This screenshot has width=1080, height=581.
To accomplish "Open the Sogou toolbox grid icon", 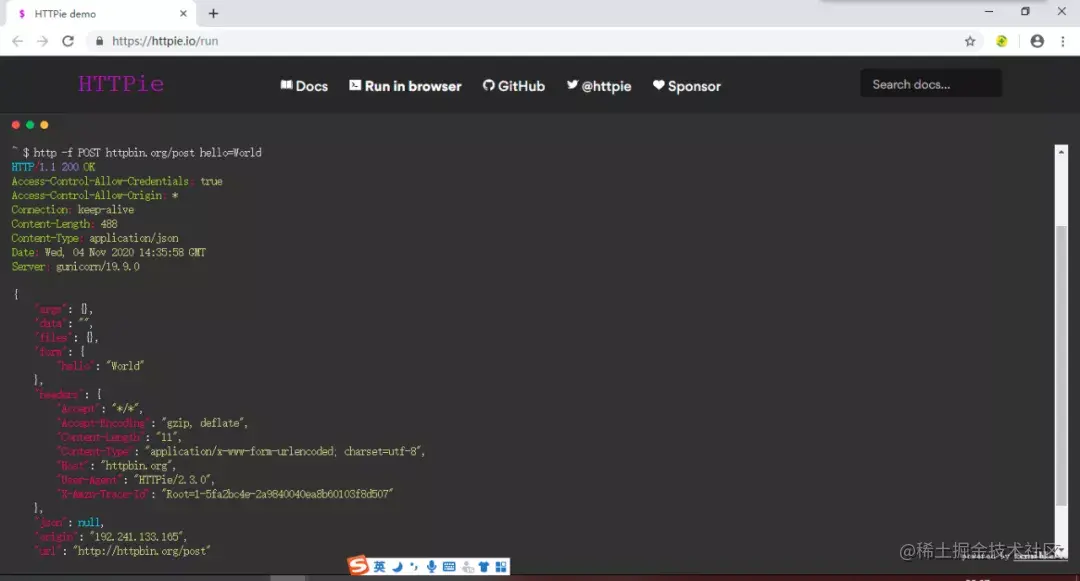I will (501, 567).
